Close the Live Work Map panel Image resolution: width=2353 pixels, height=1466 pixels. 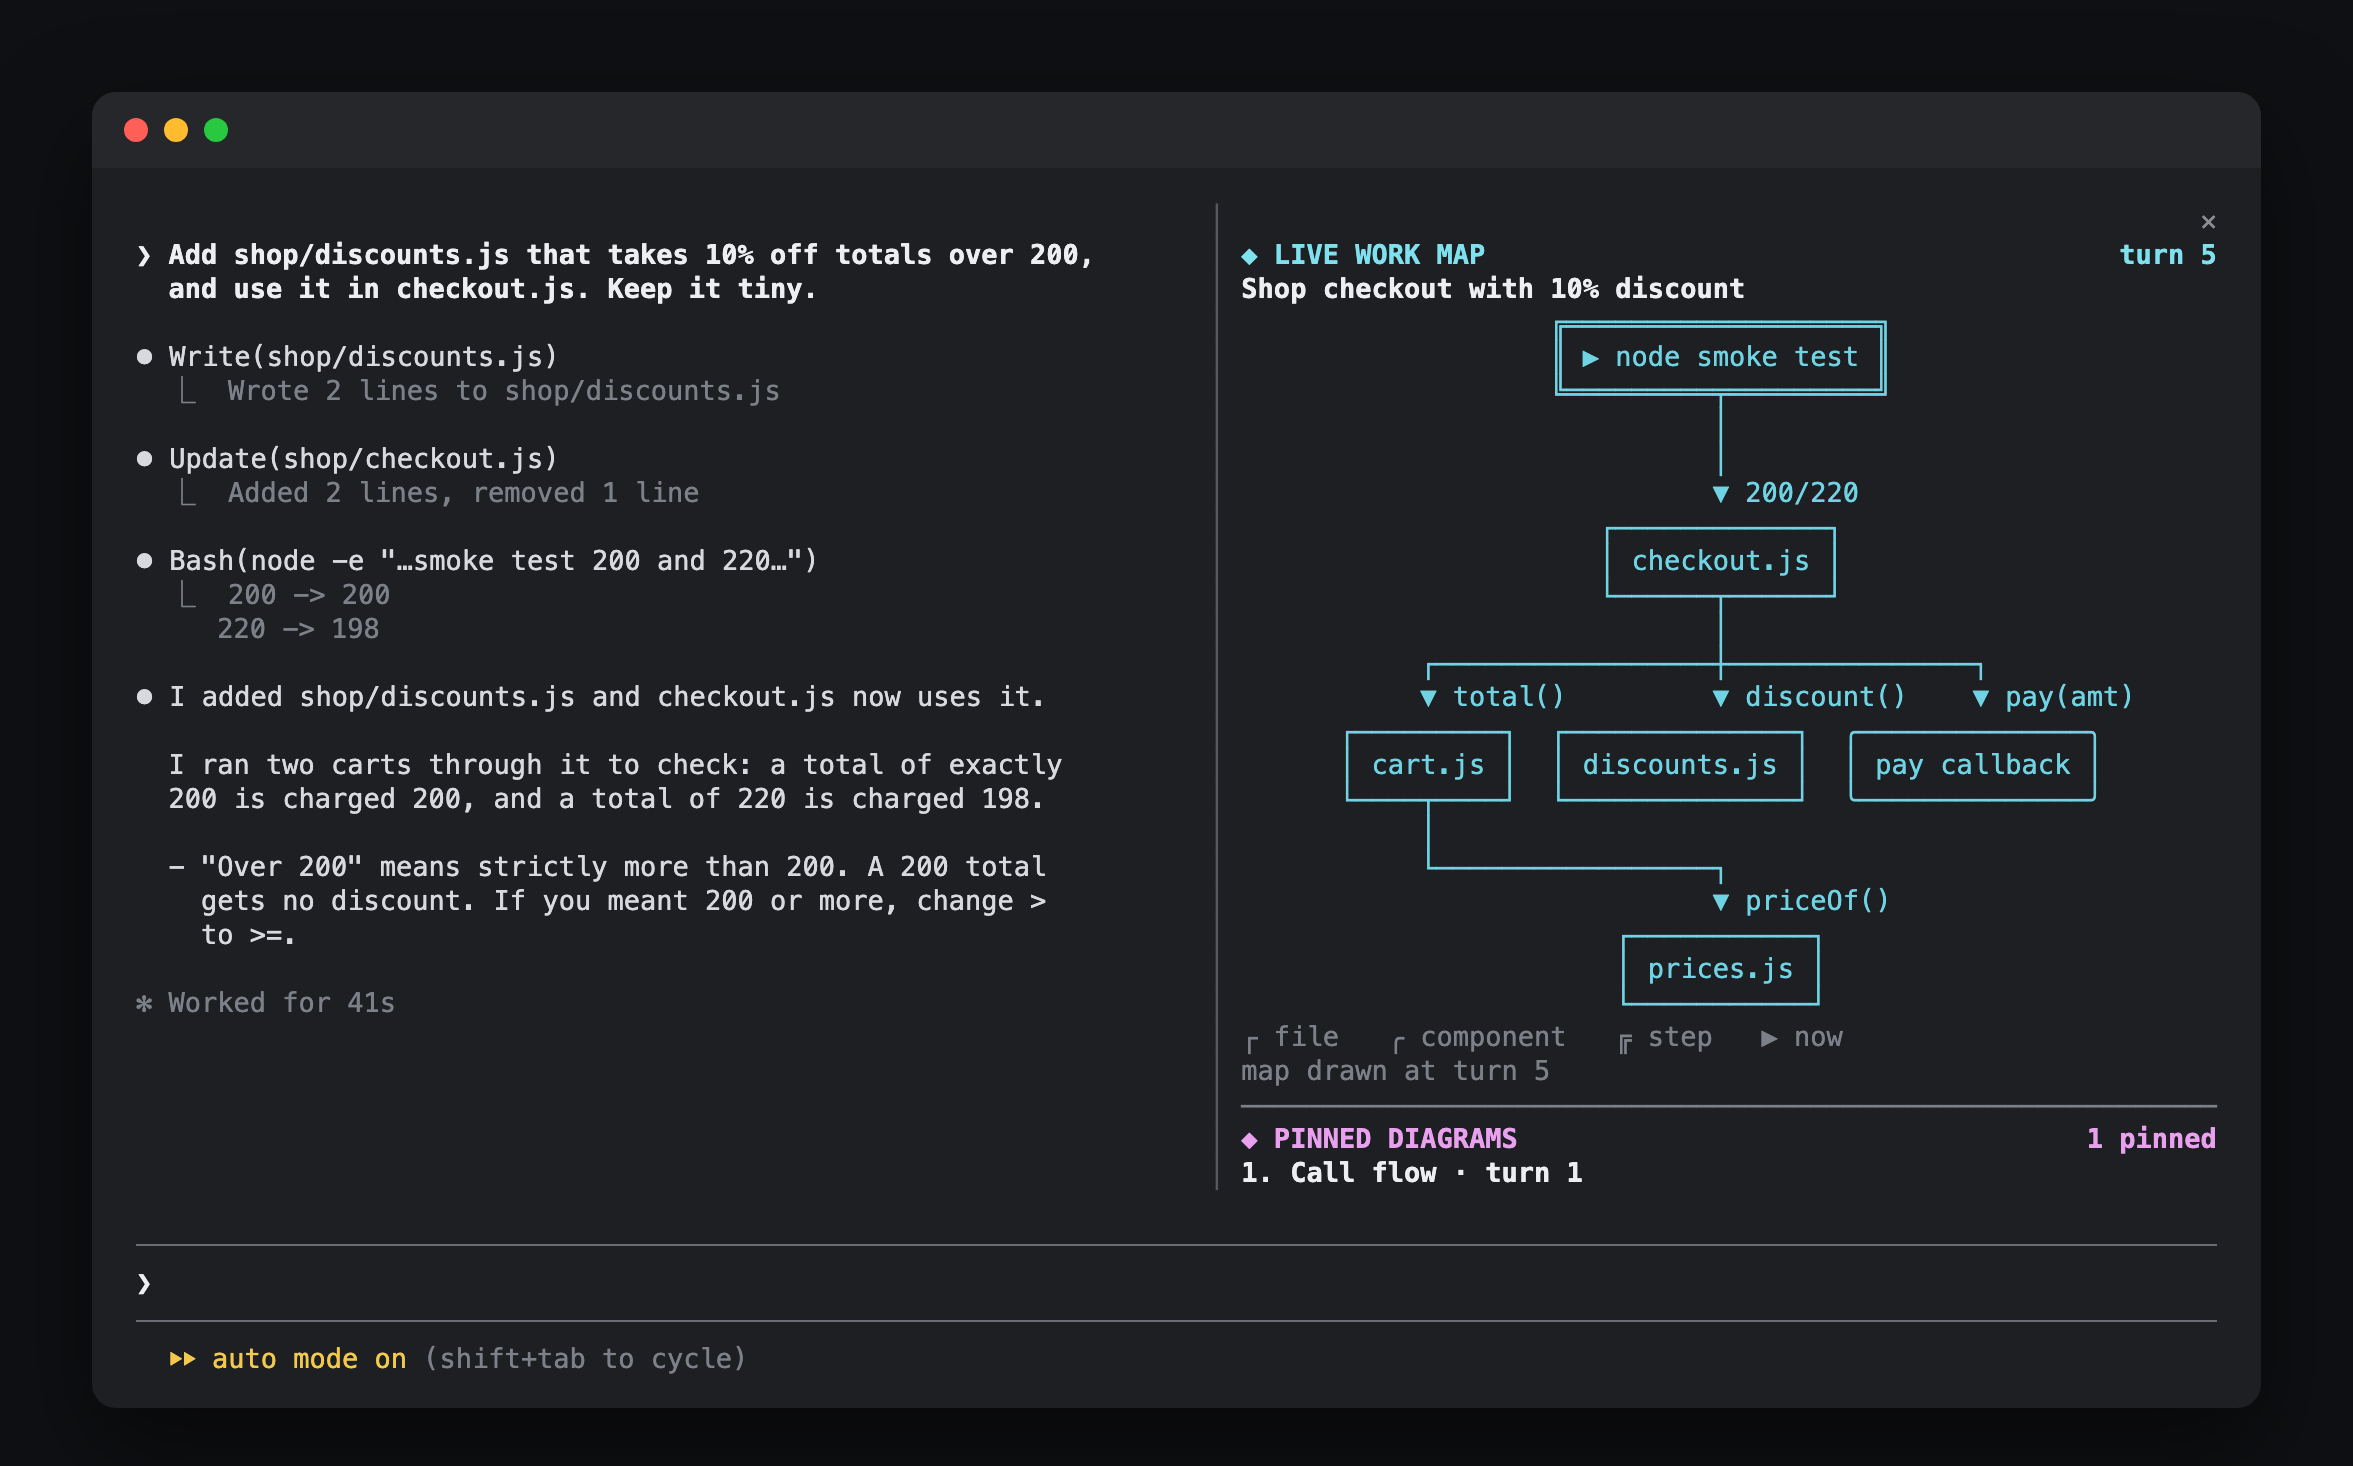point(2208,222)
